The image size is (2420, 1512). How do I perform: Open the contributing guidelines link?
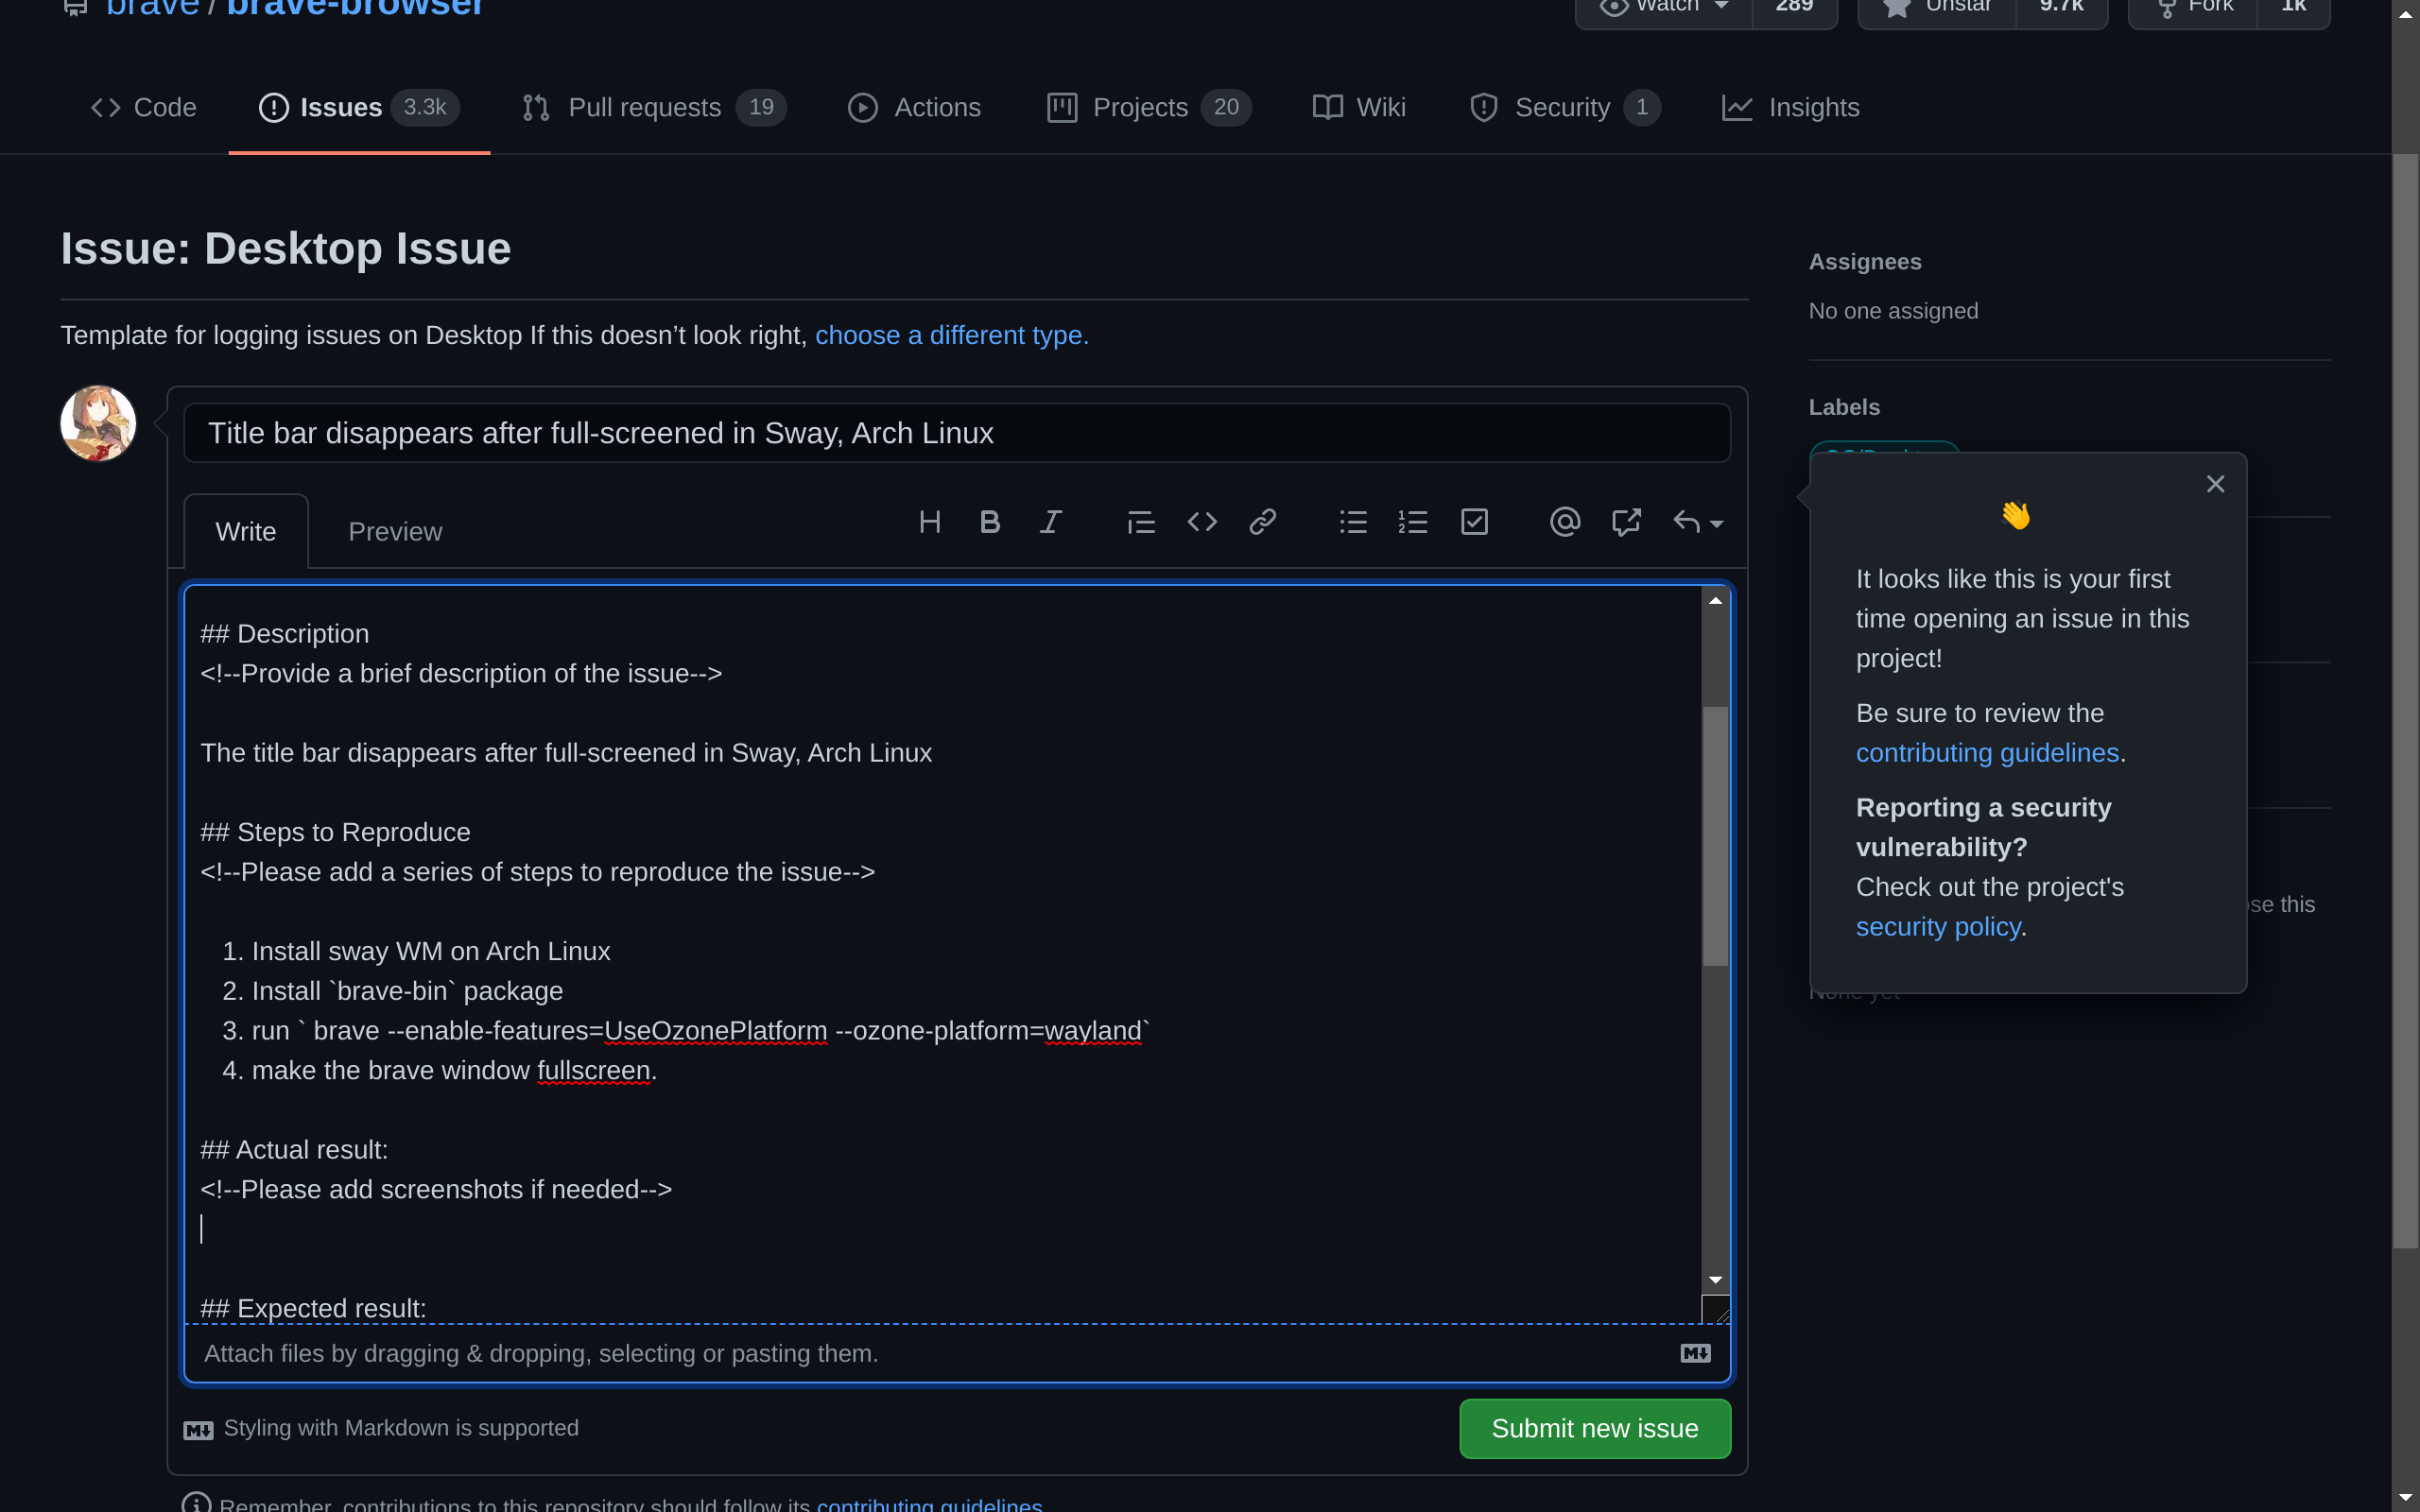(1990, 752)
